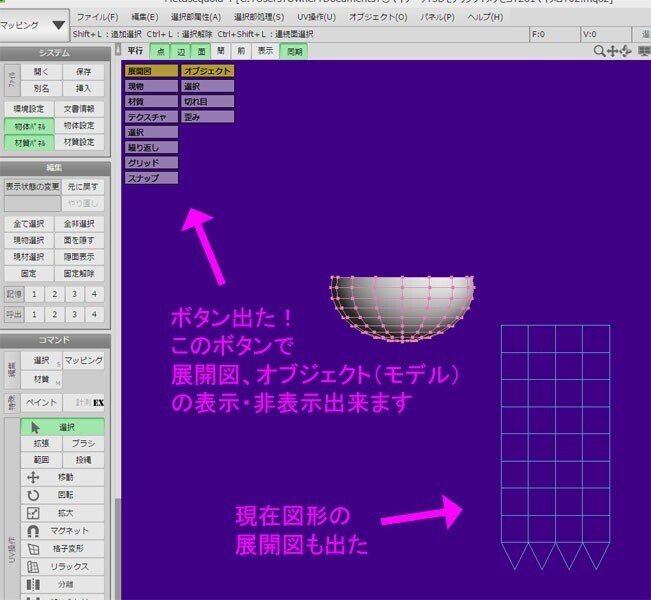Viewport: 651px width, 600px height.
Task: Activate the マグネット magnet tool
Action: (62, 531)
